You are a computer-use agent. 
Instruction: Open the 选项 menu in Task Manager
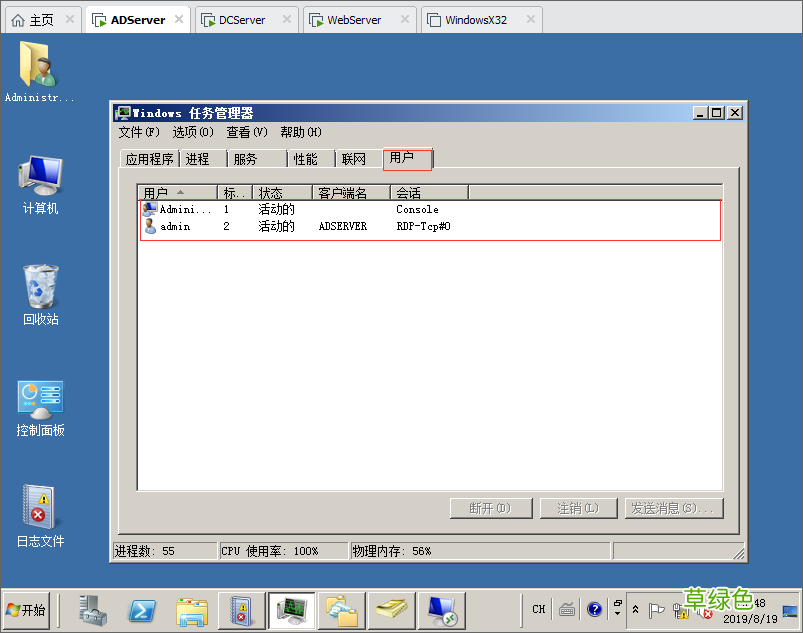click(192, 132)
